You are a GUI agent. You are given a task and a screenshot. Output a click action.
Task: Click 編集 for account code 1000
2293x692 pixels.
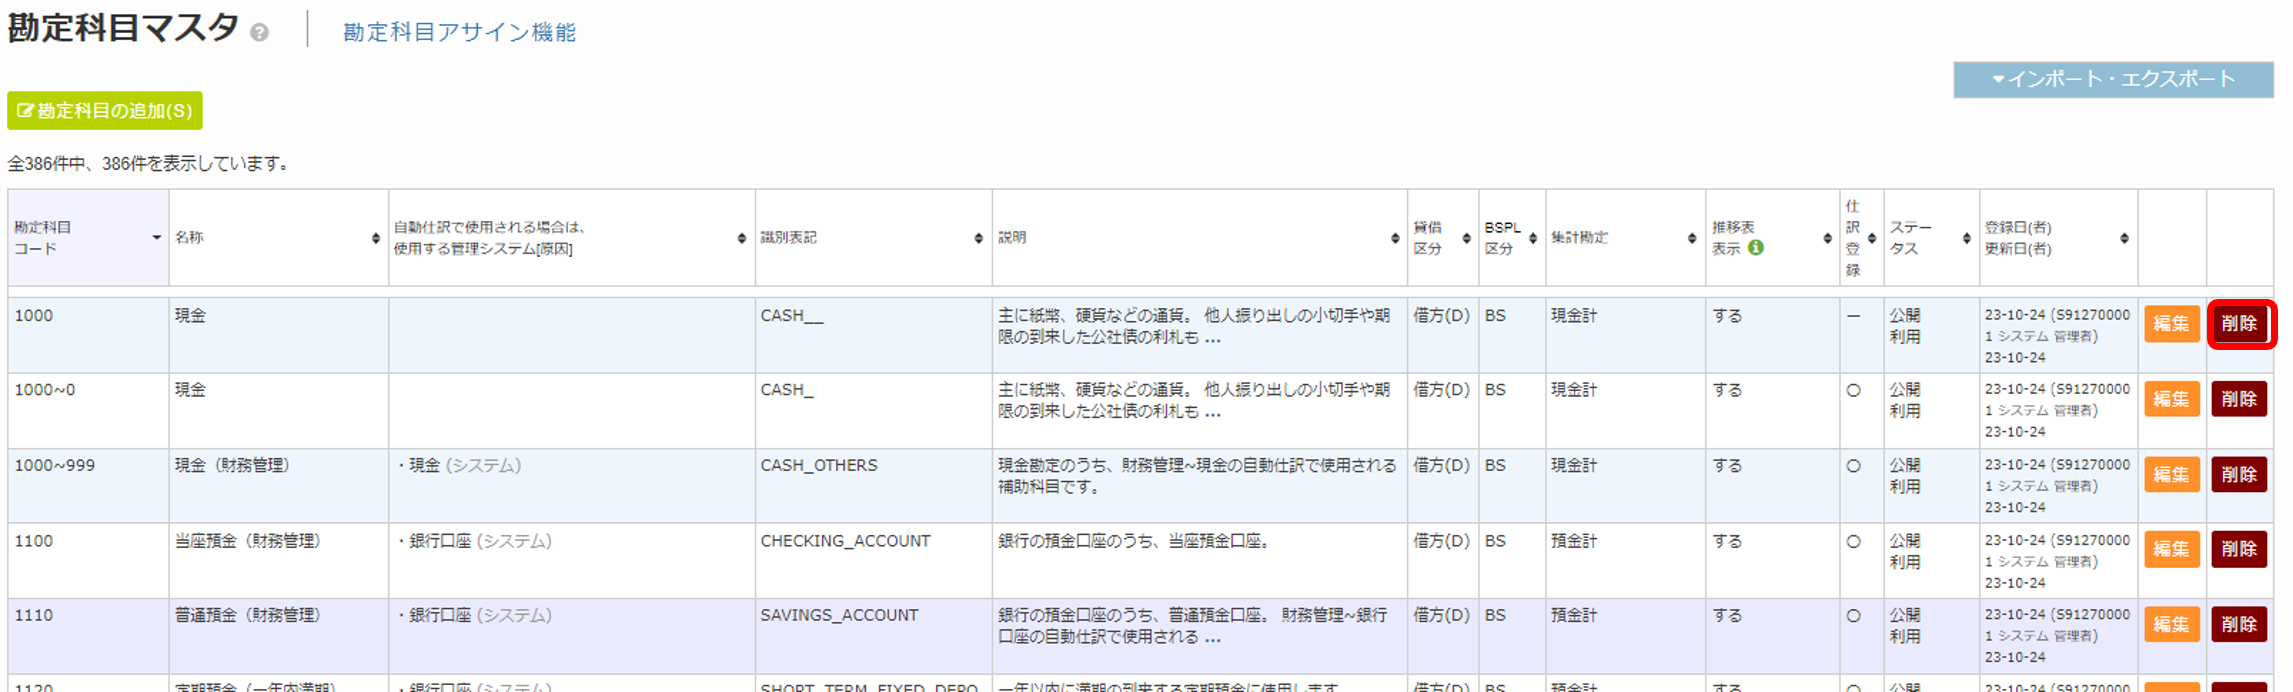click(x=2171, y=324)
